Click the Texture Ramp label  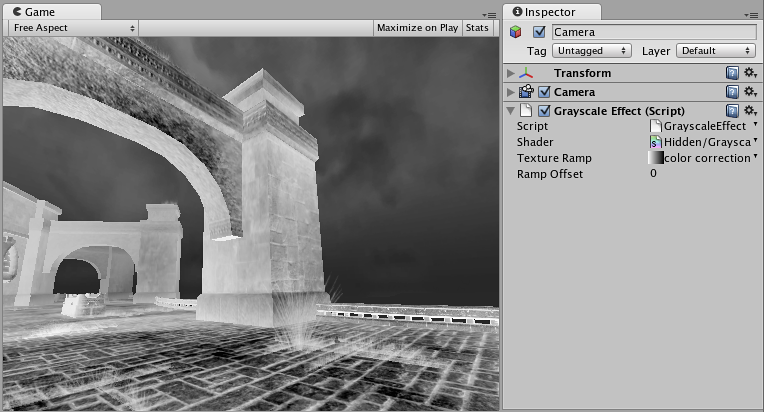click(x=554, y=158)
